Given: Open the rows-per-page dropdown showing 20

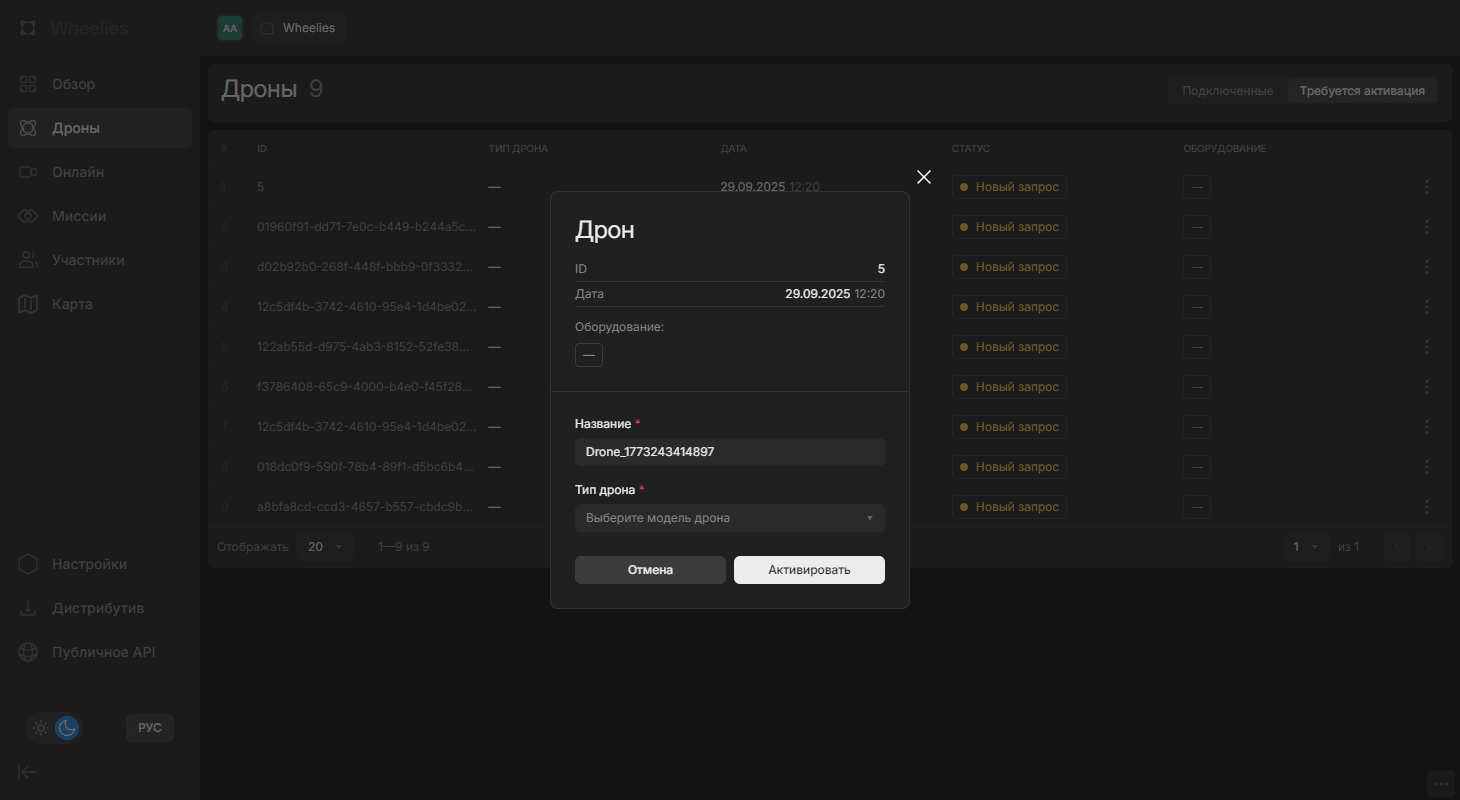Looking at the screenshot, I should tap(325, 547).
